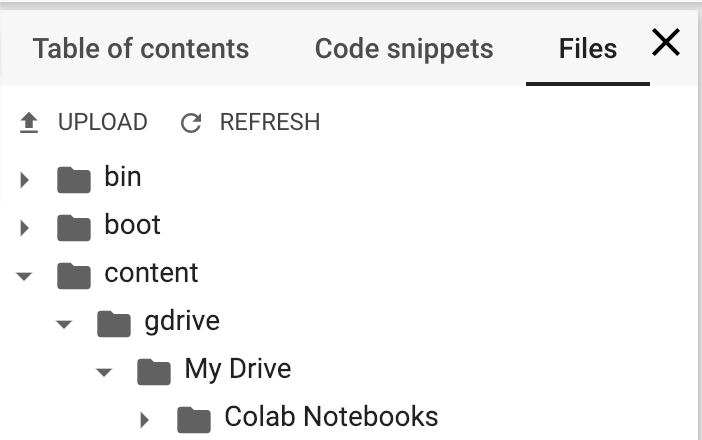702x440 pixels.
Task: Collapse the My Drive folder arrow
Action: click(x=103, y=372)
